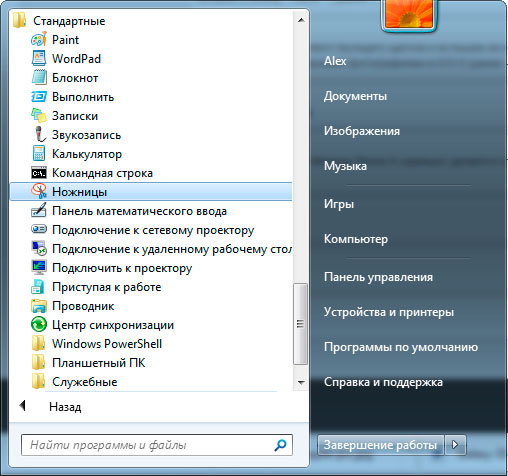Click the remote desktop connection icon

tap(39, 249)
